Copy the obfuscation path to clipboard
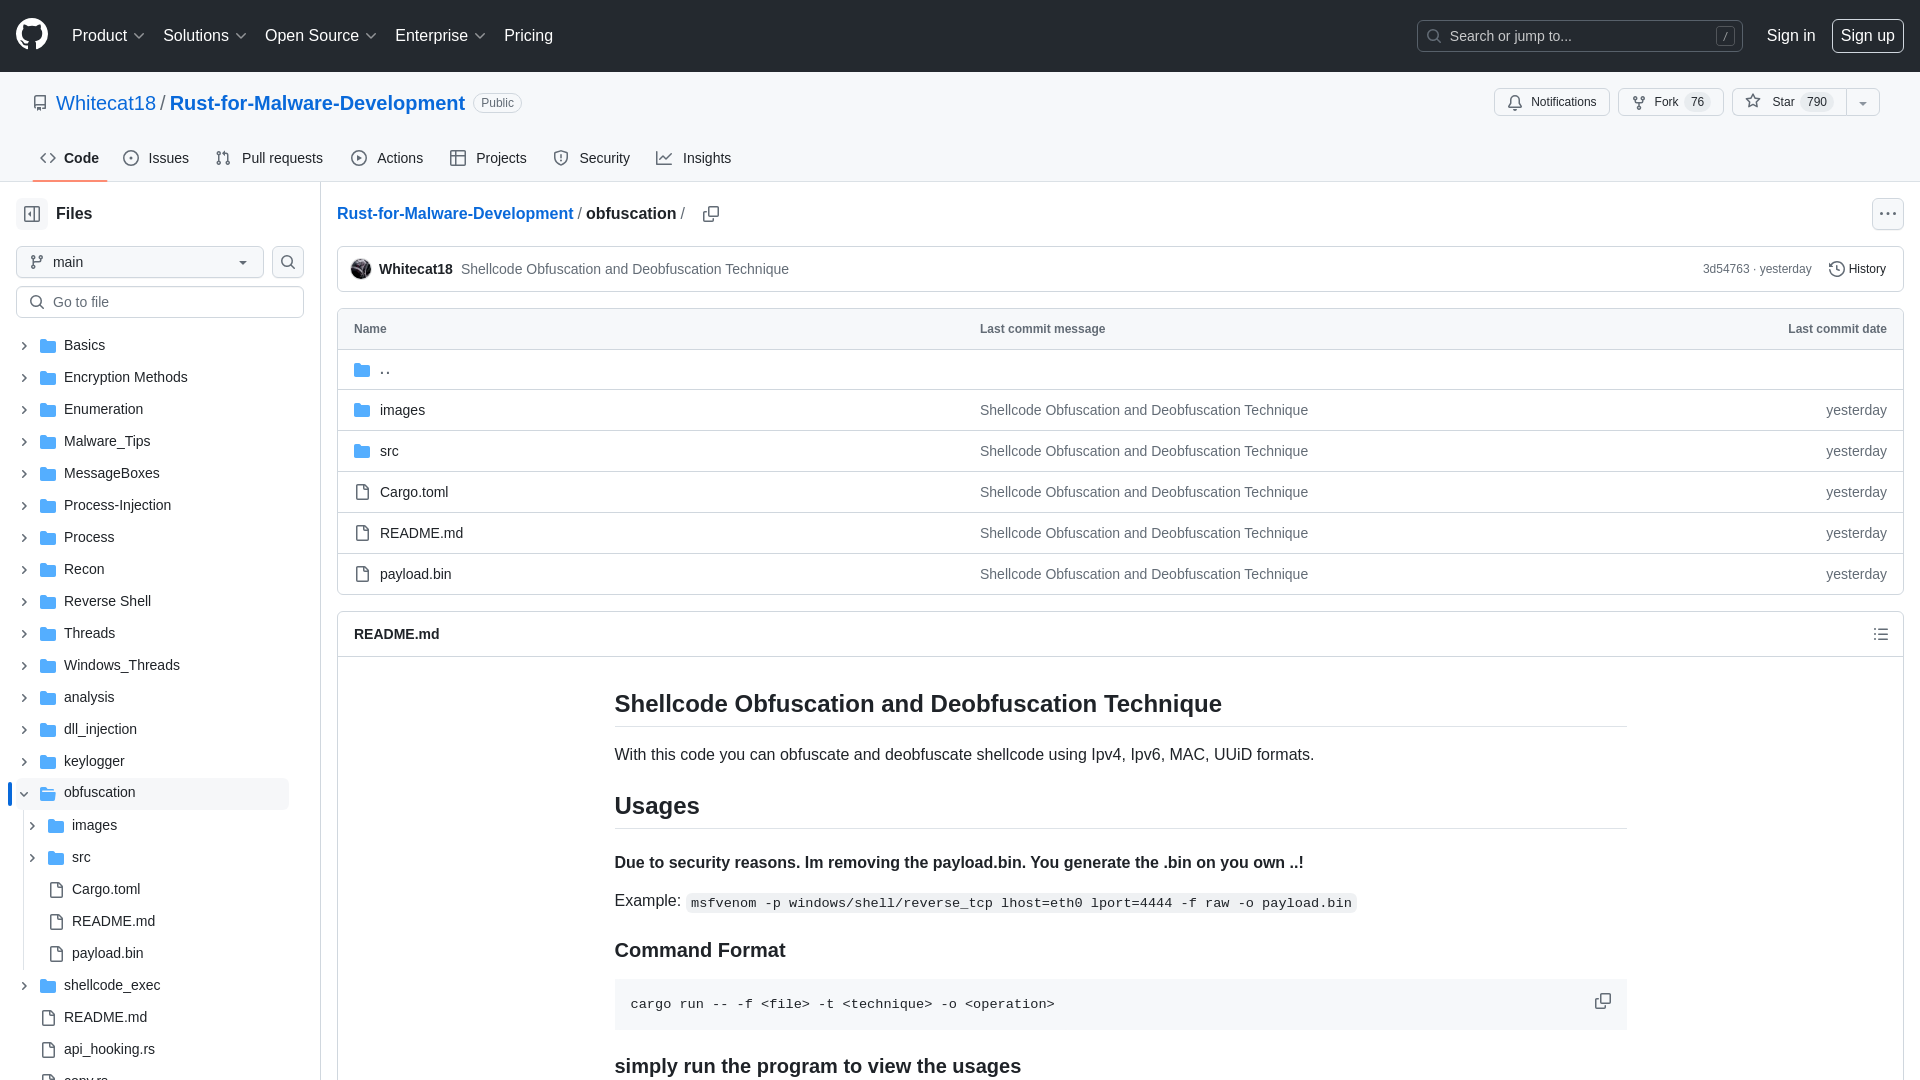The image size is (1920, 1080). click(711, 214)
